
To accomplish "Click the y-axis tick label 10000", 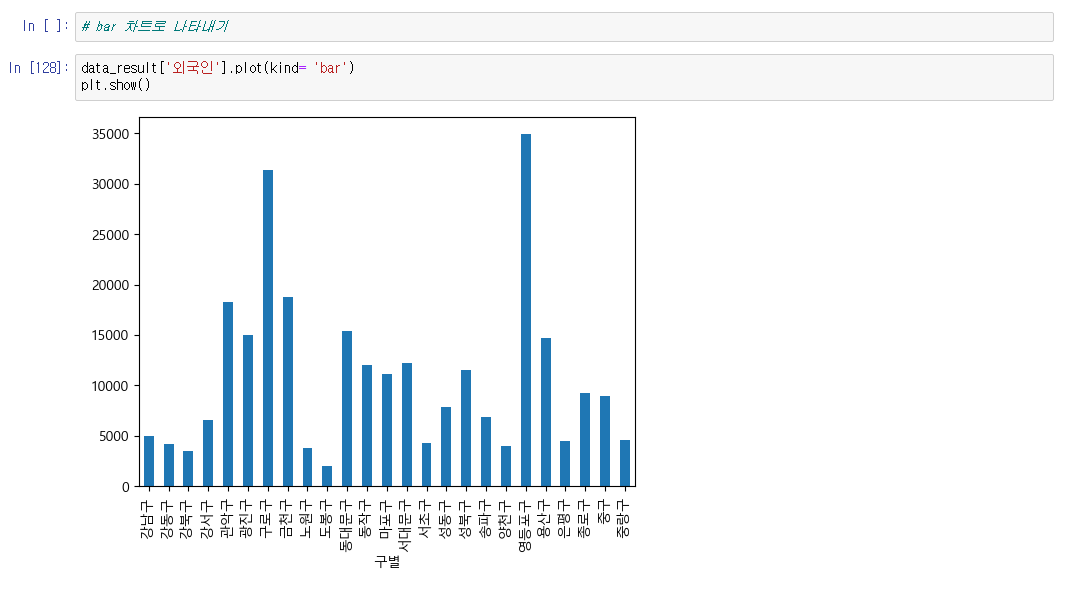I will click(x=110, y=386).
